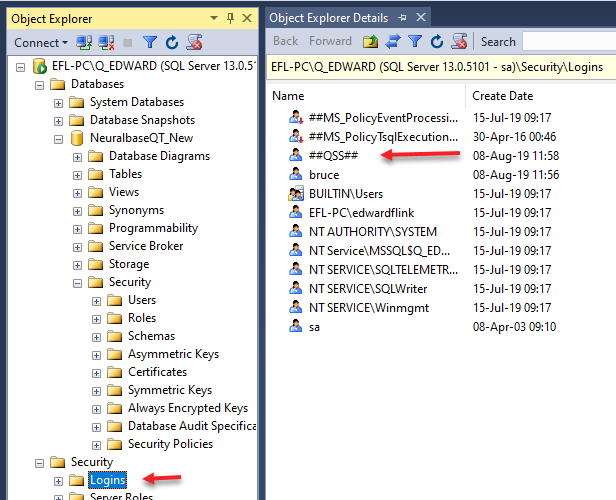Viewport: 616px width, 500px height.
Task: Click the server-level Security folder icon
Action: coord(57,462)
